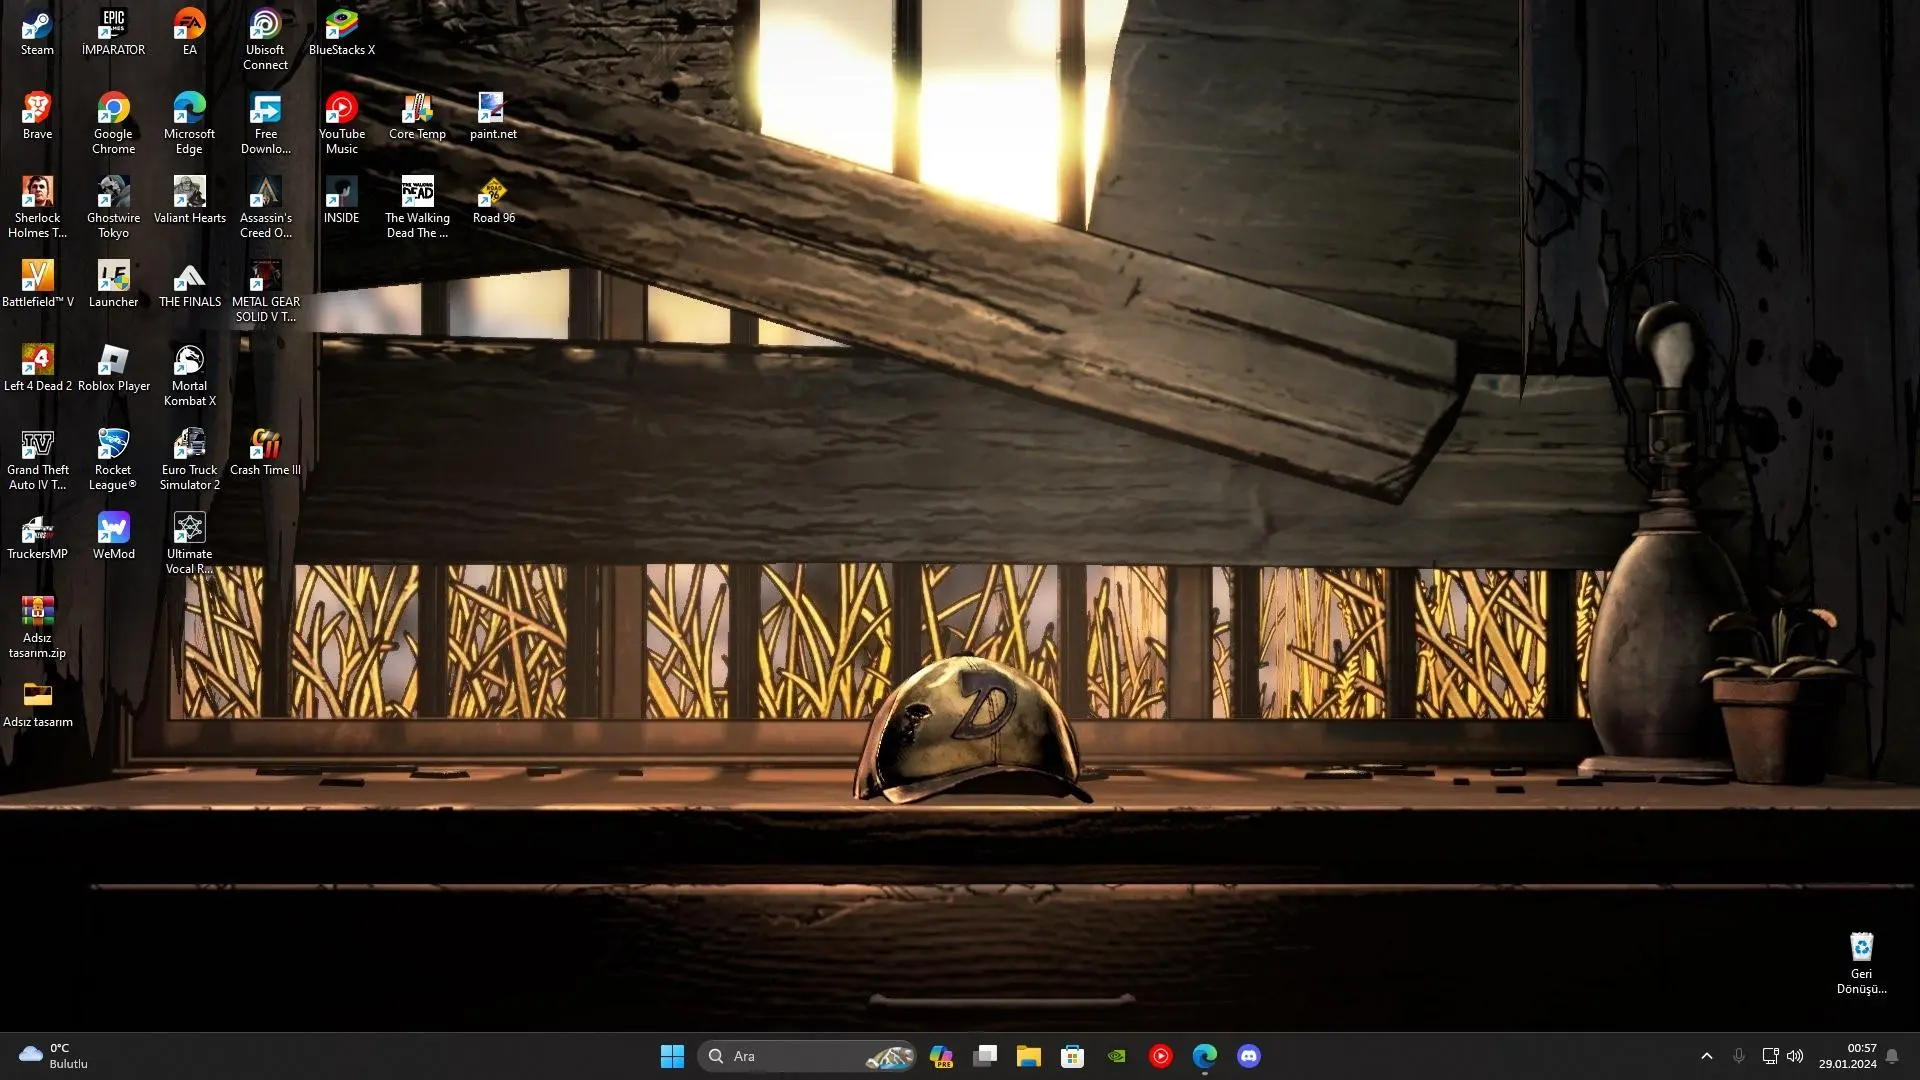Select the Adsız tasarım folder

[x=37, y=704]
